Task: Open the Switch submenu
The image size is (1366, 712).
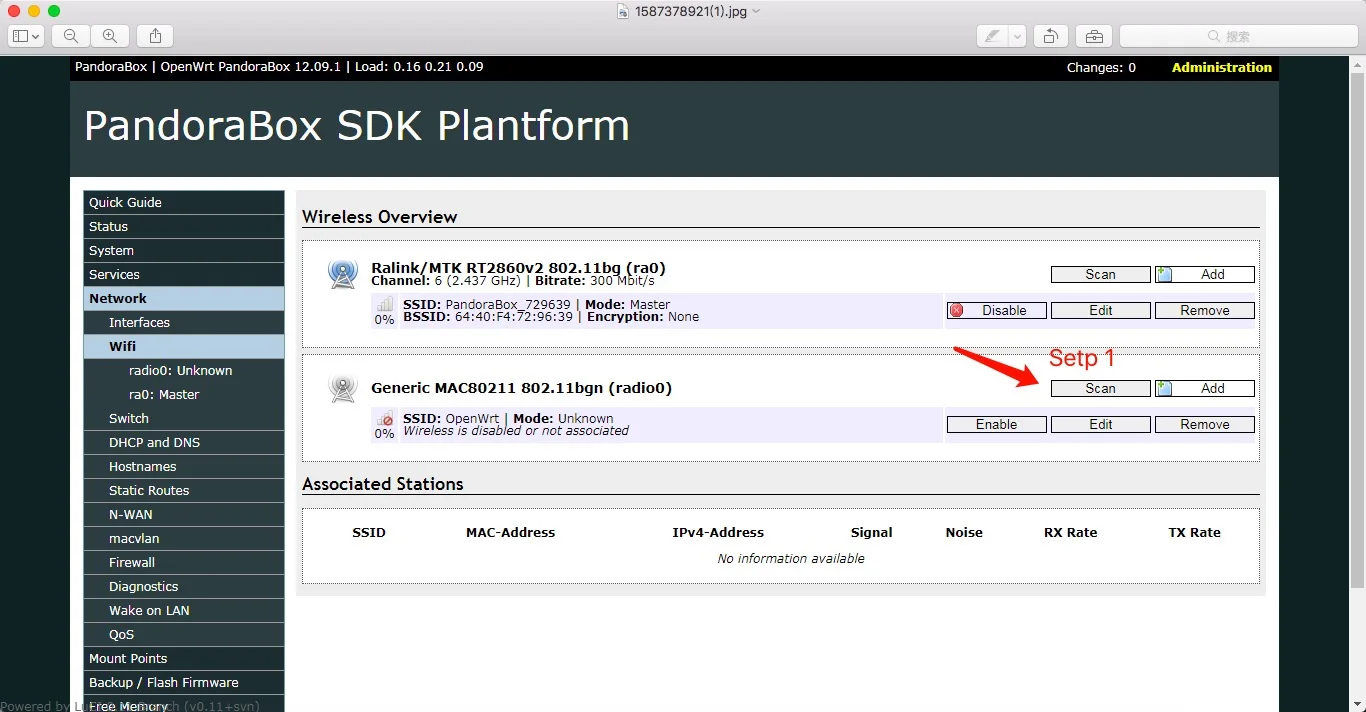Action: point(184,418)
